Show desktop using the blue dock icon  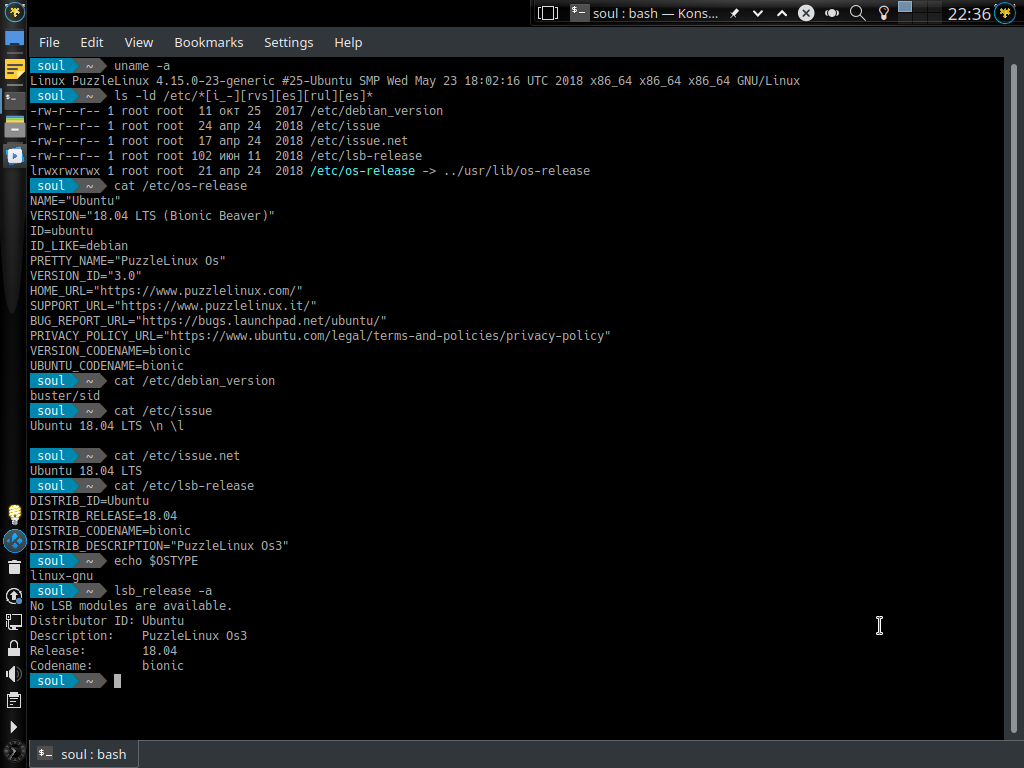tap(14, 39)
